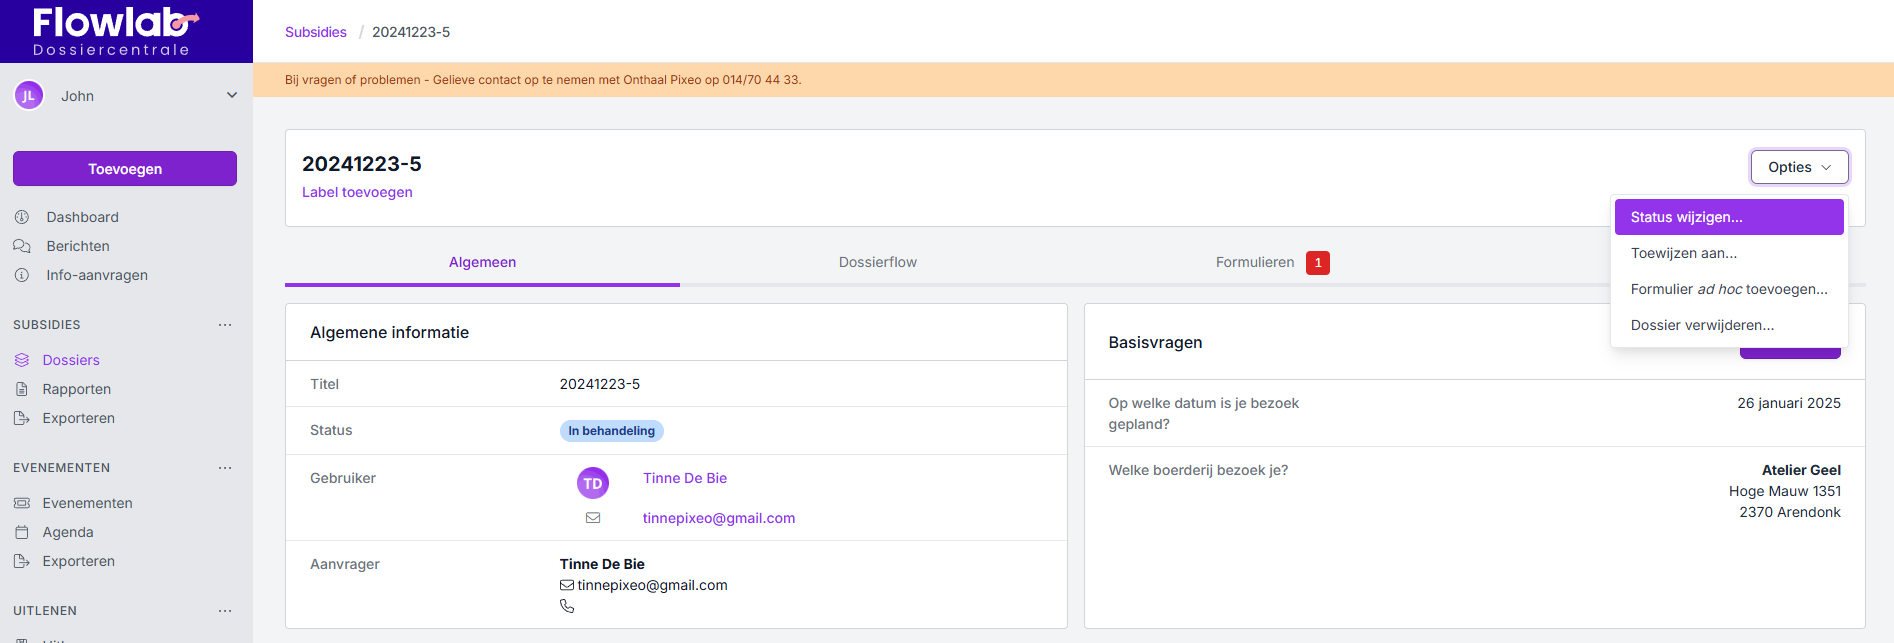Click the Rapporten document icon

tap(22, 389)
